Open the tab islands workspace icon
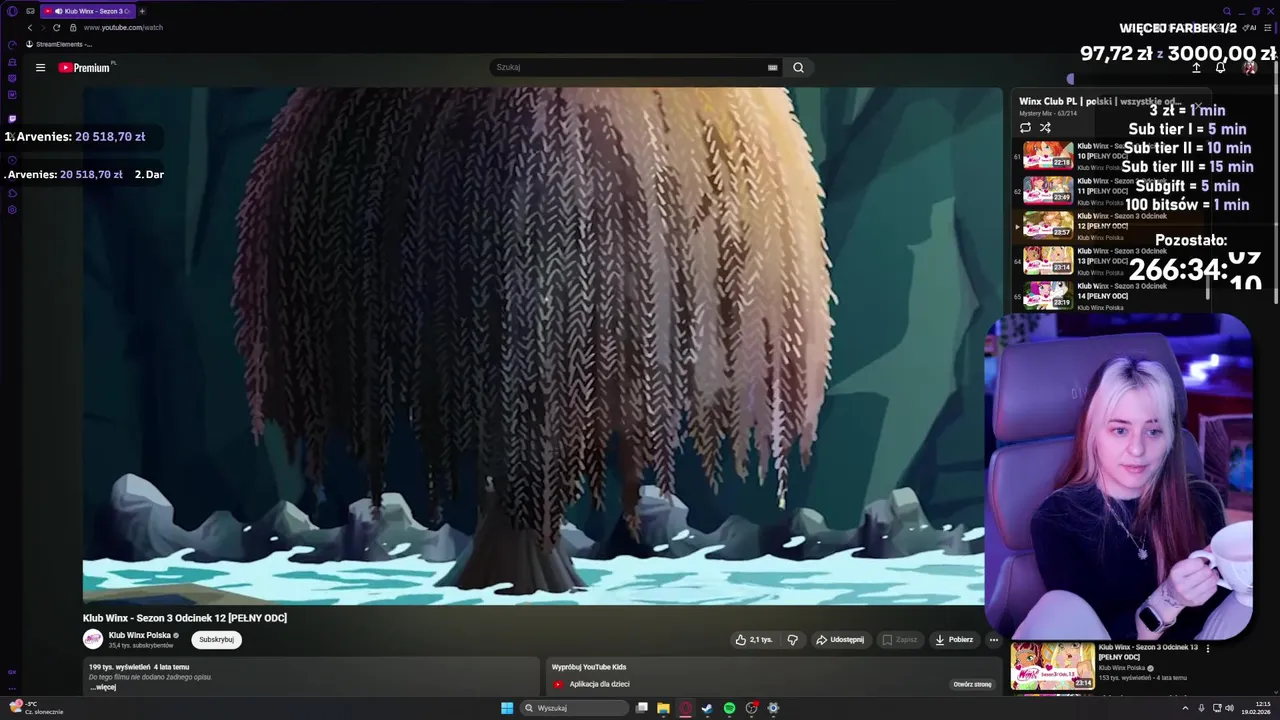Viewport: 1280px width, 720px height. tap(31, 11)
